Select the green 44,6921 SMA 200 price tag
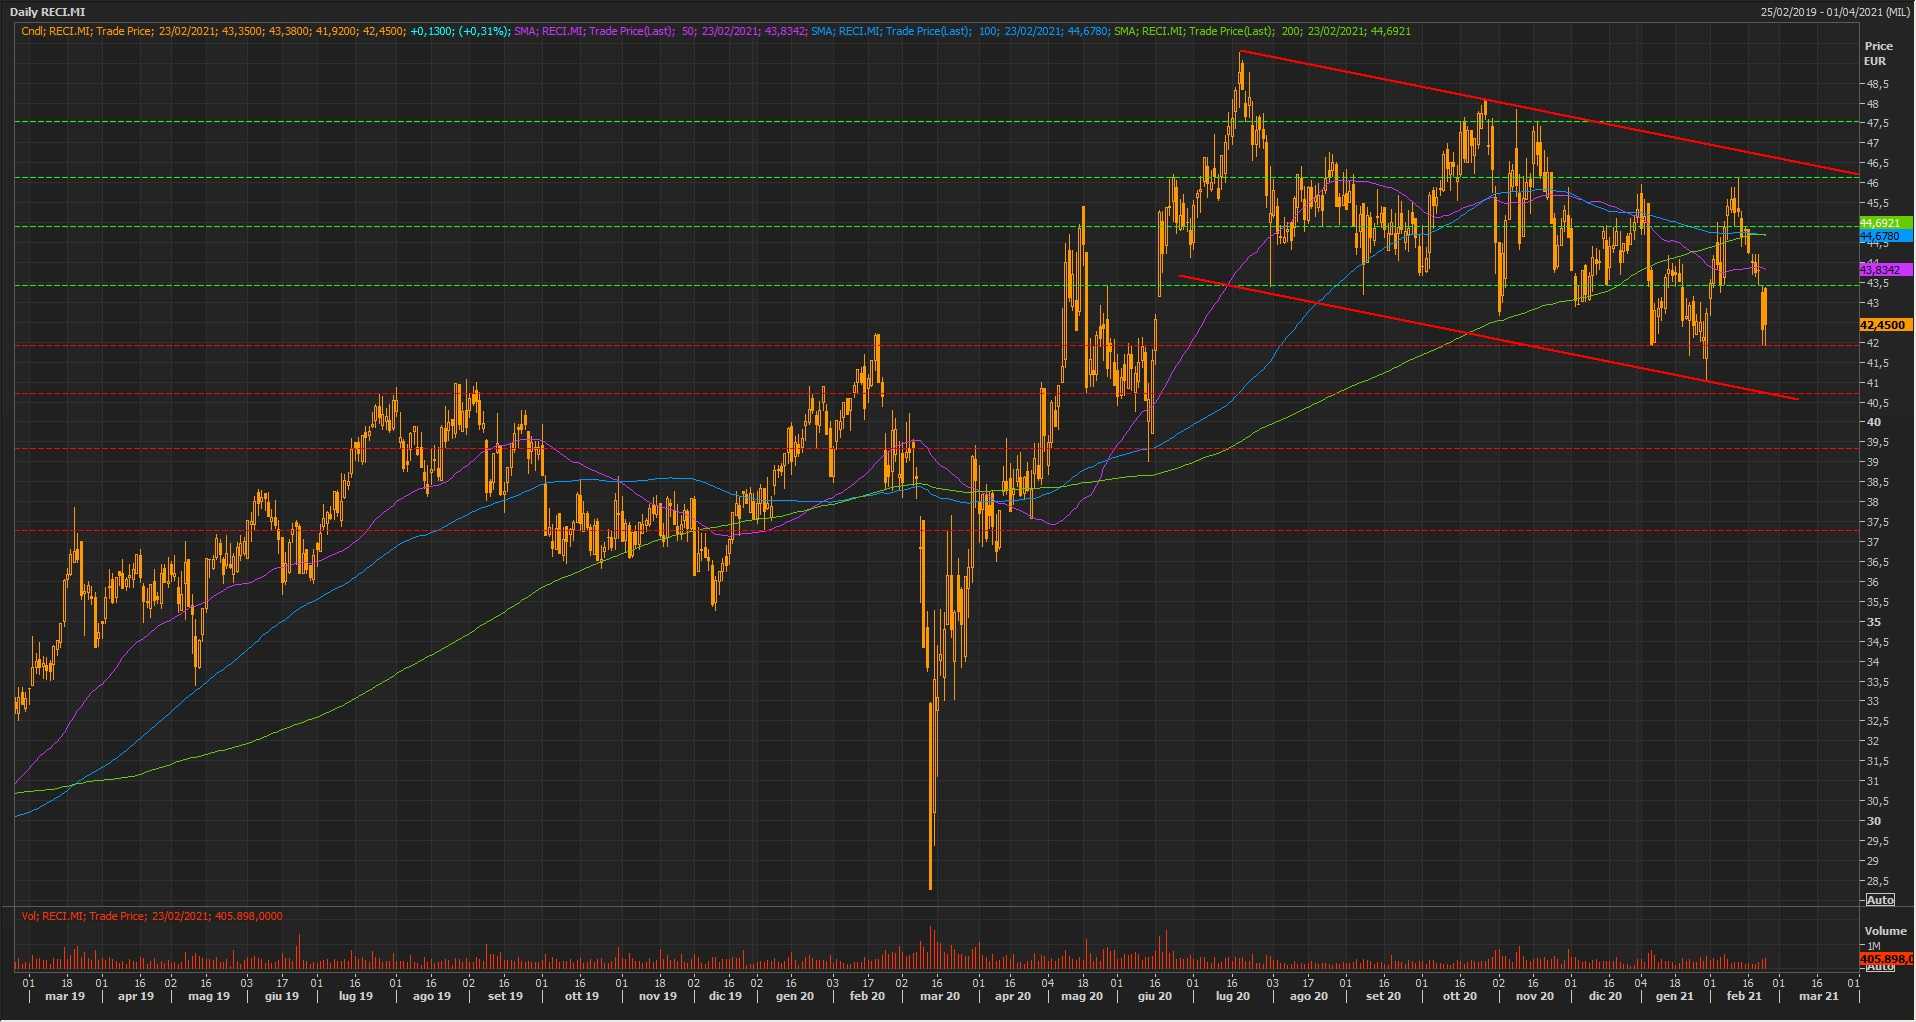 (x=1884, y=223)
